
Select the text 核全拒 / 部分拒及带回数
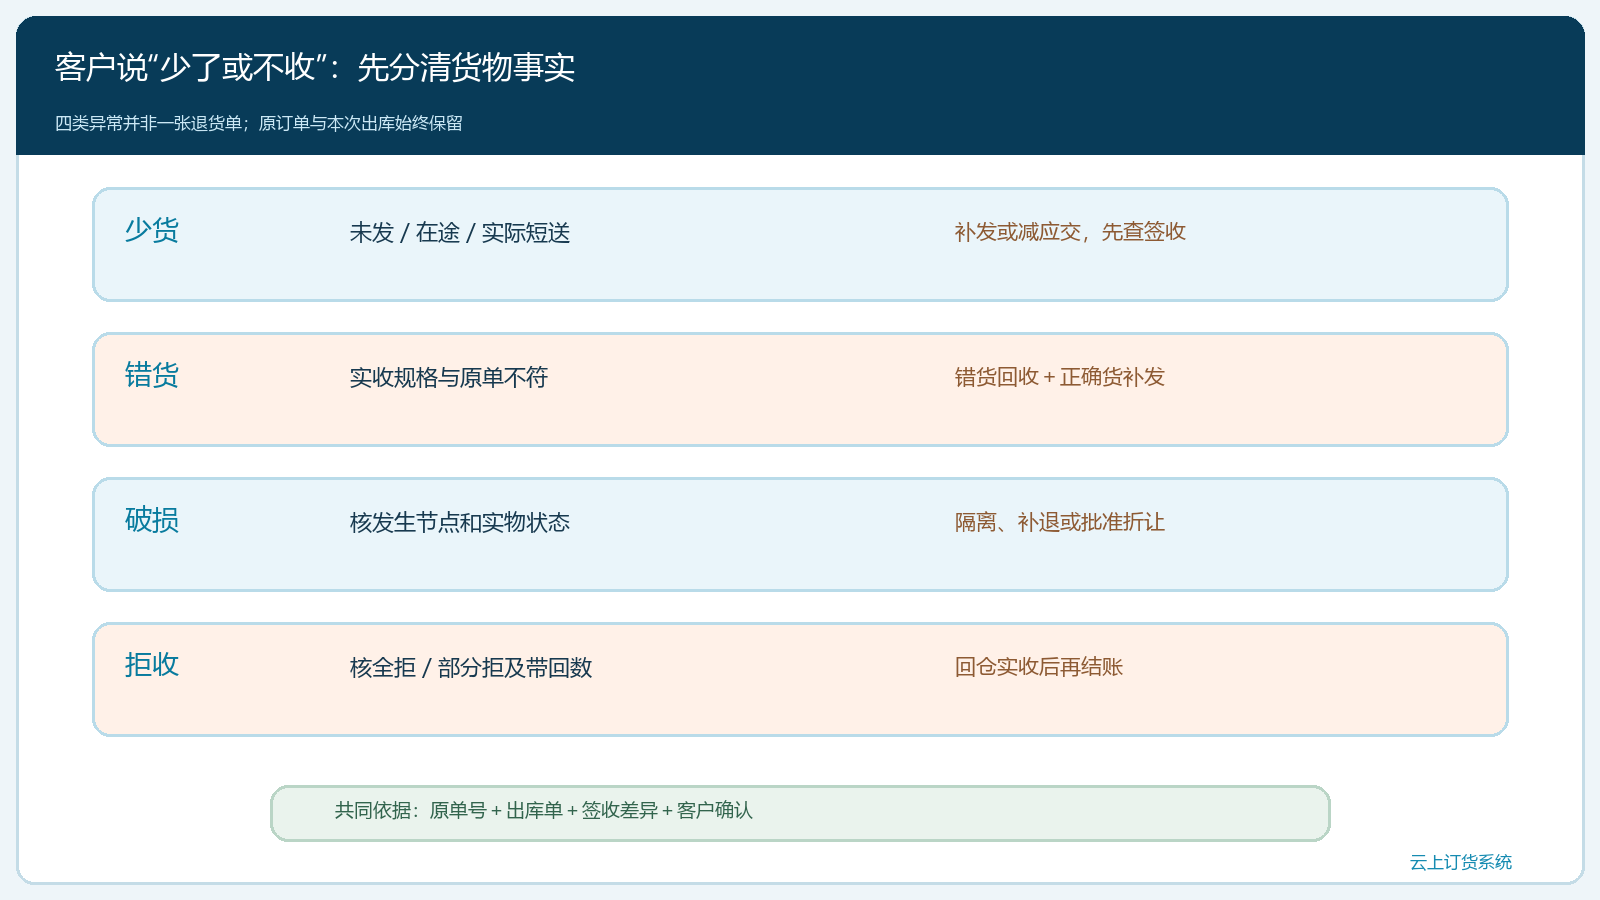[471, 668]
